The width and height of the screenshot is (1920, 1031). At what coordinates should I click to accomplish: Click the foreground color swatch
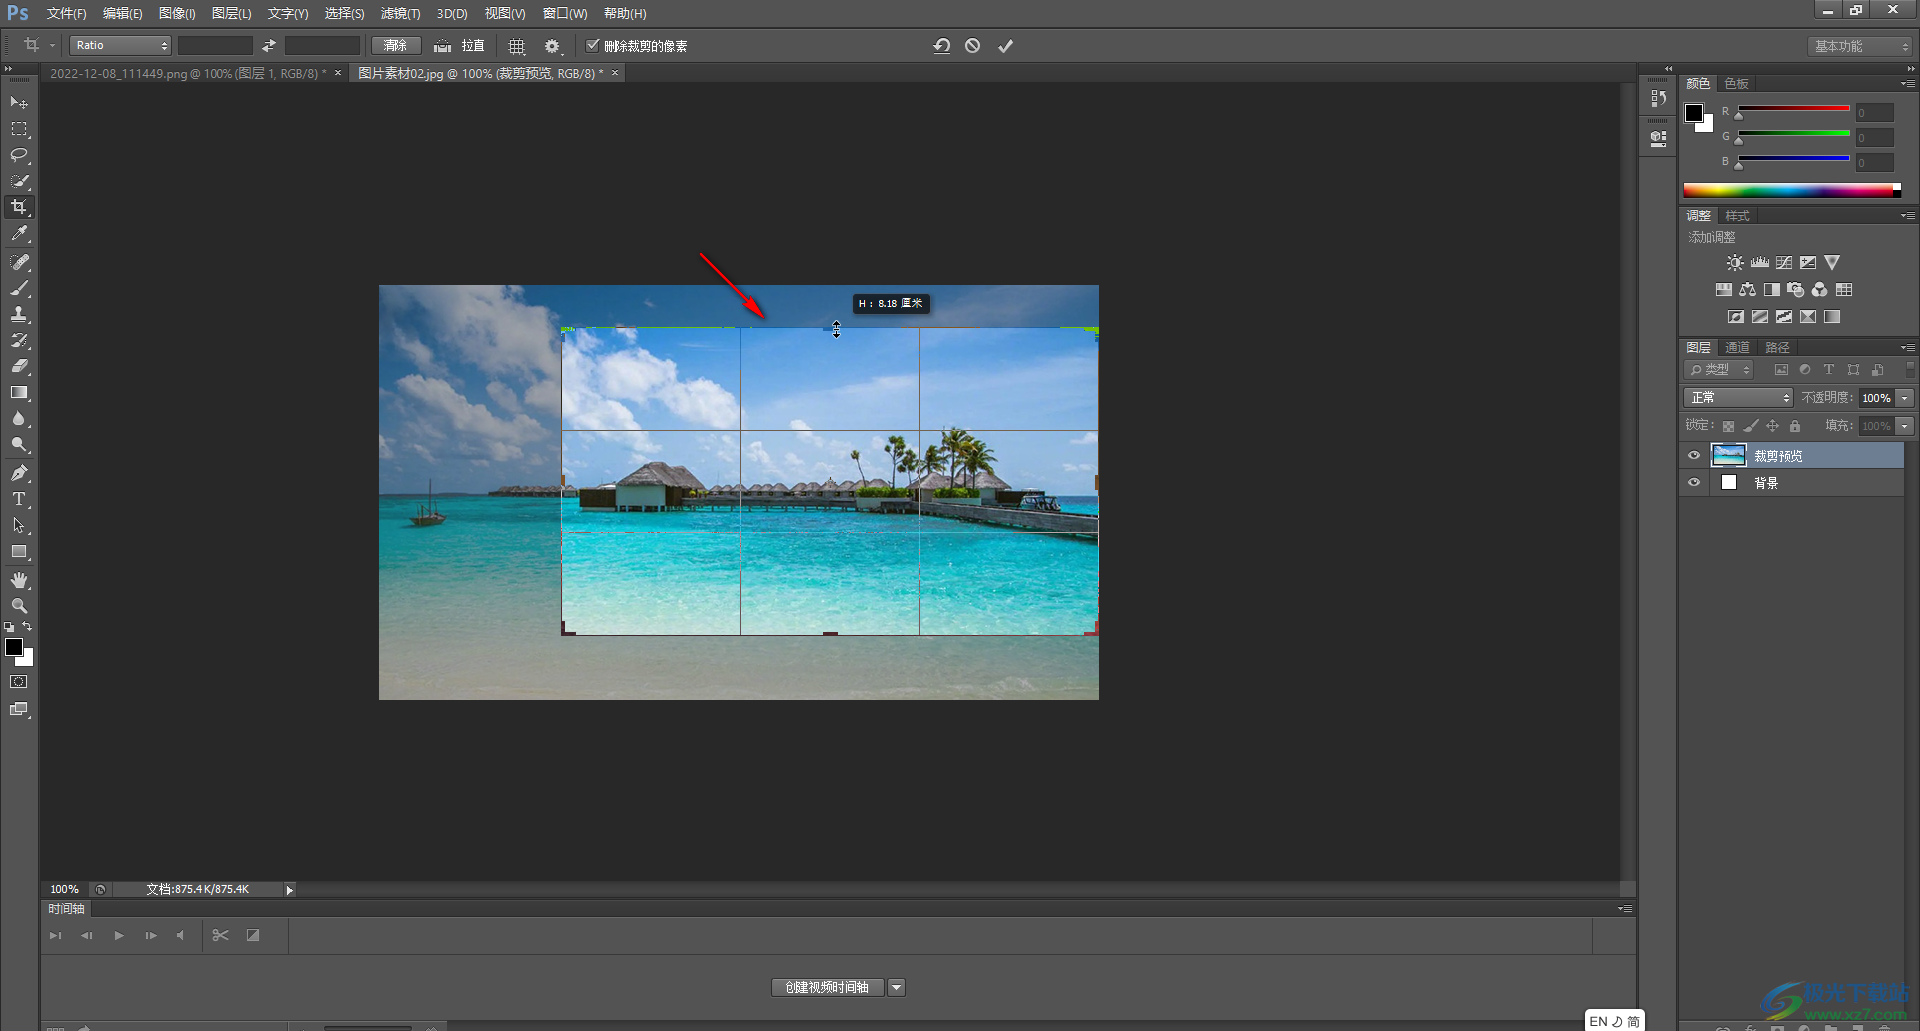(x=14, y=647)
